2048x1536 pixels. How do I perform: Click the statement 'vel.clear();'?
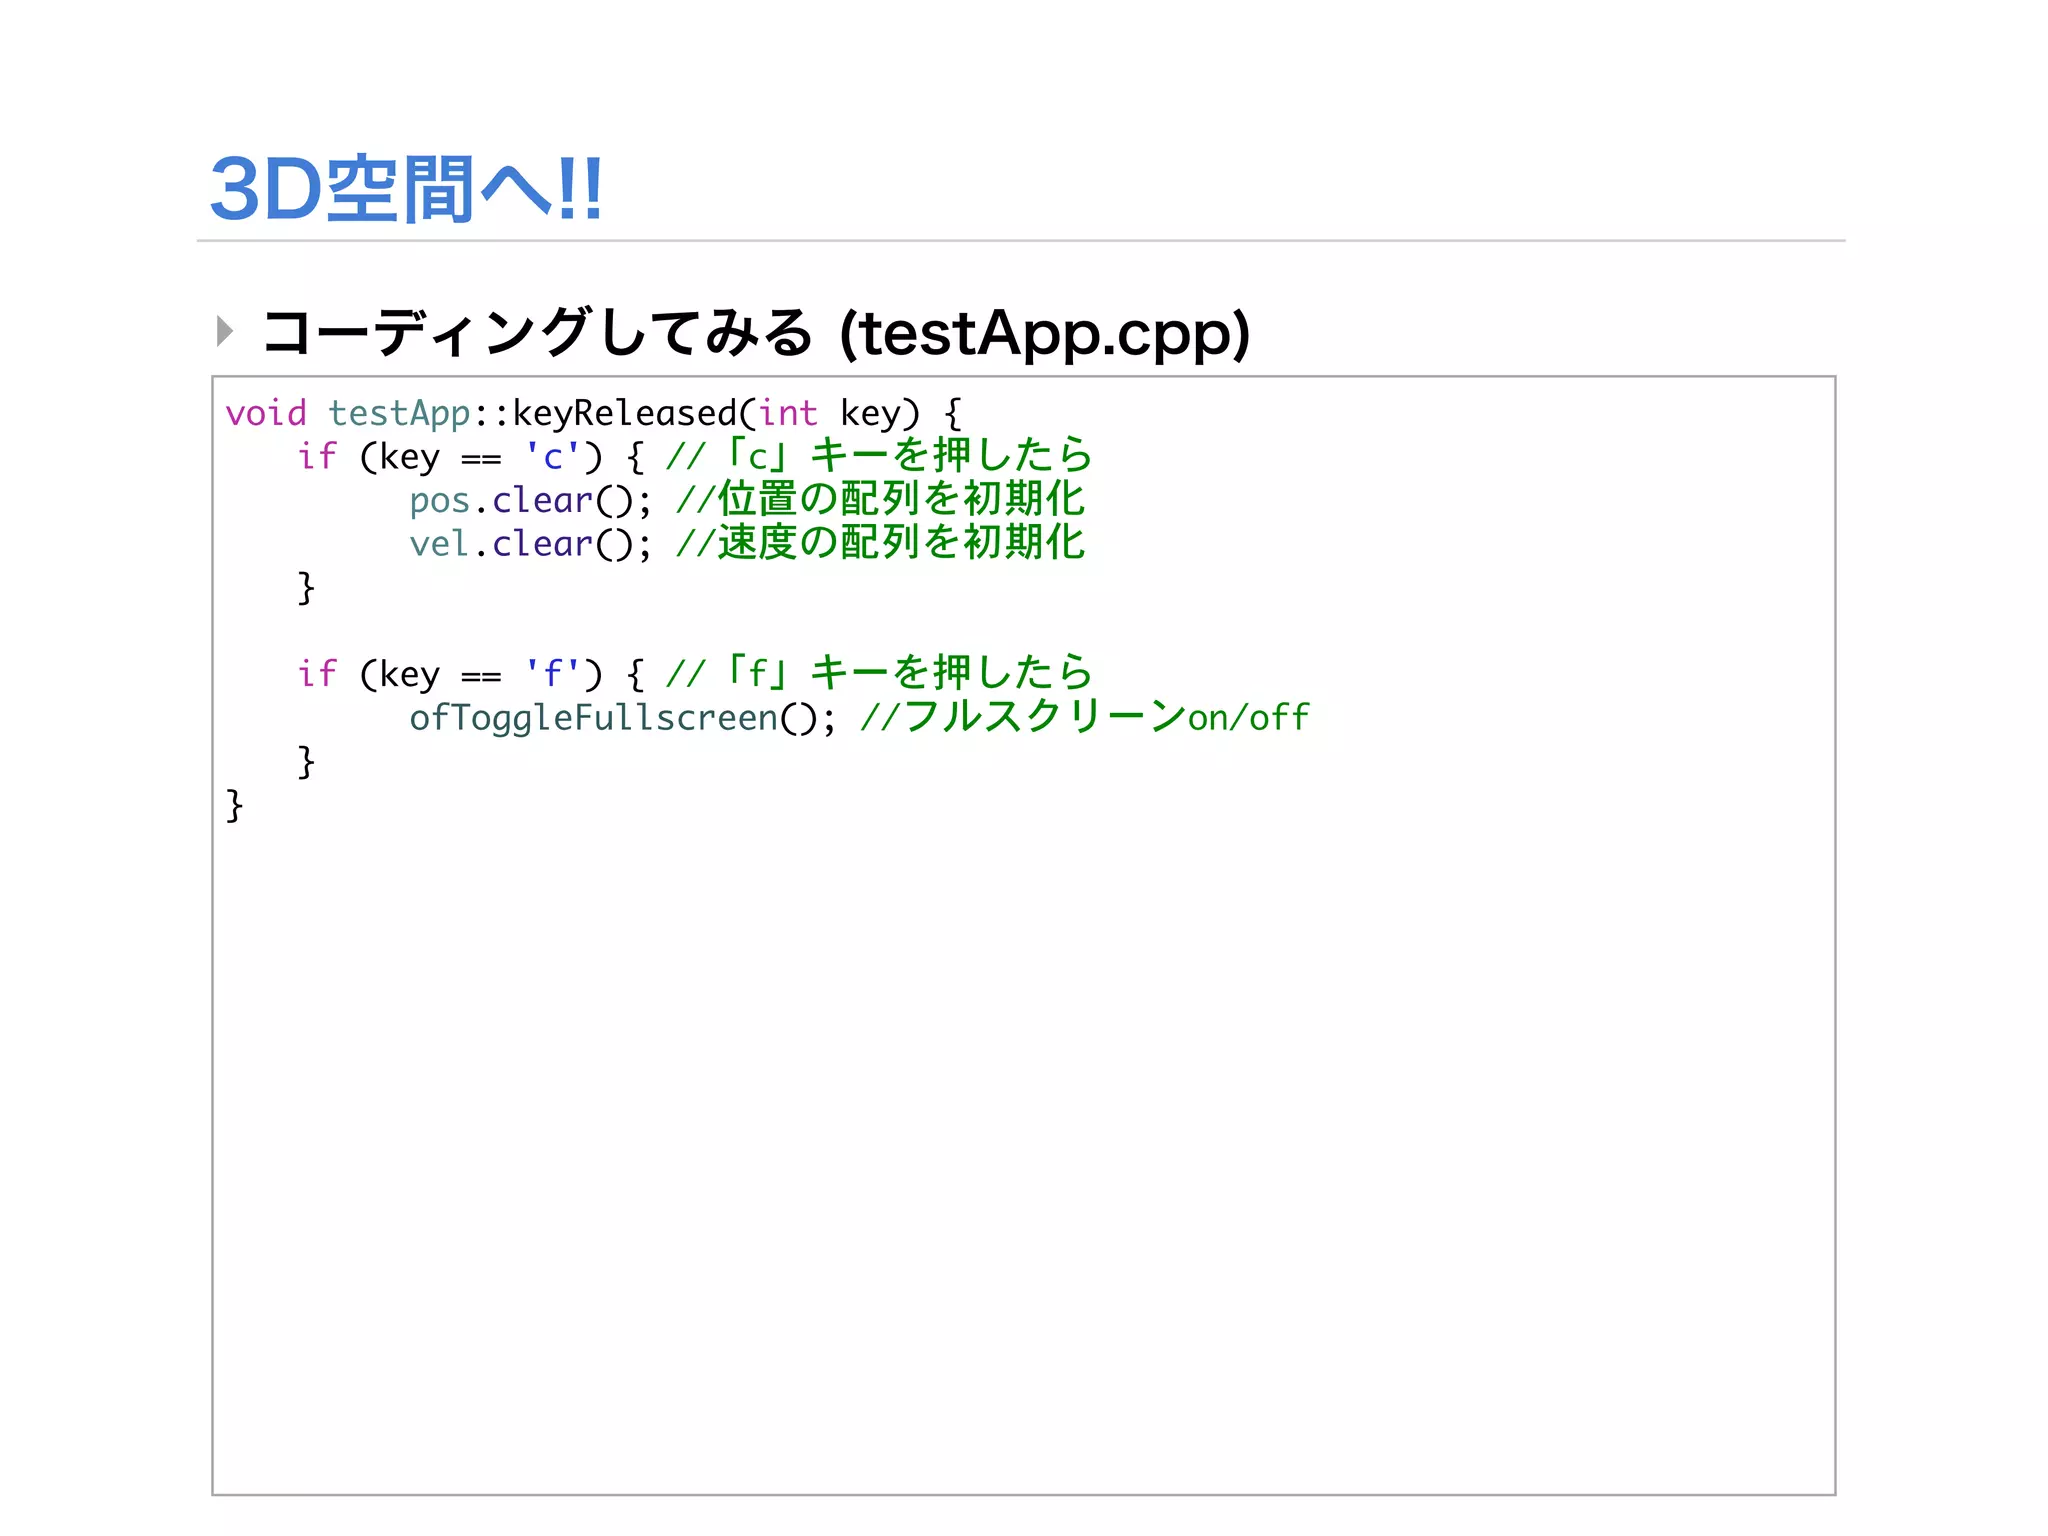[530, 544]
